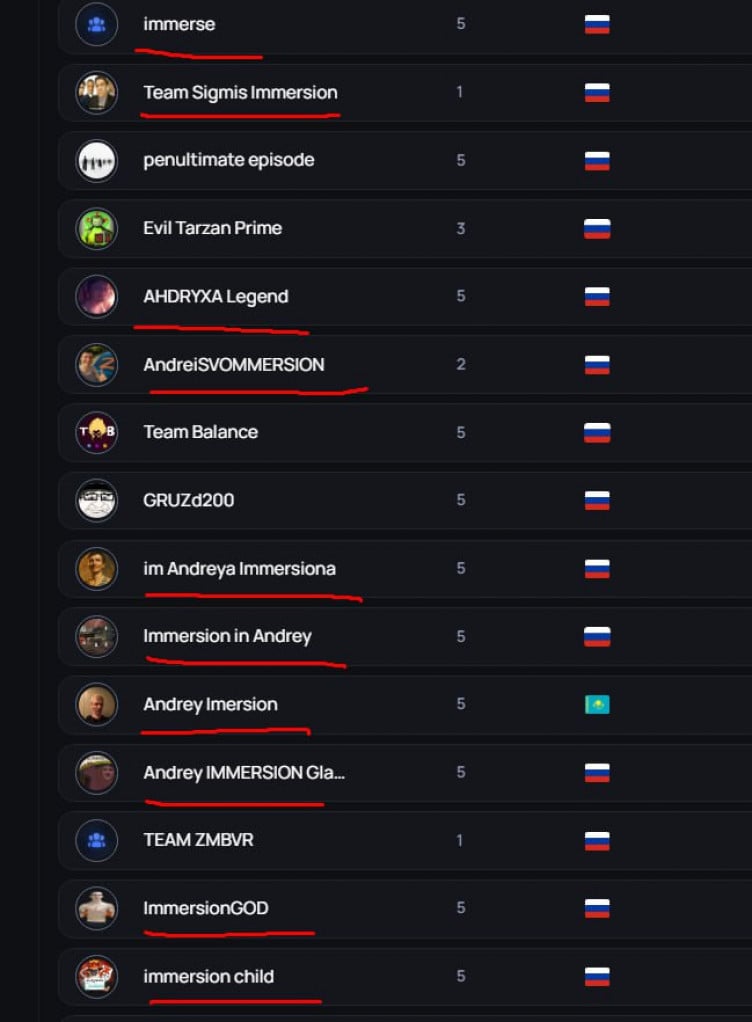The width and height of the screenshot is (752, 1022).
Task: Open AHDRYXA Legend team name
Action: 216,297
